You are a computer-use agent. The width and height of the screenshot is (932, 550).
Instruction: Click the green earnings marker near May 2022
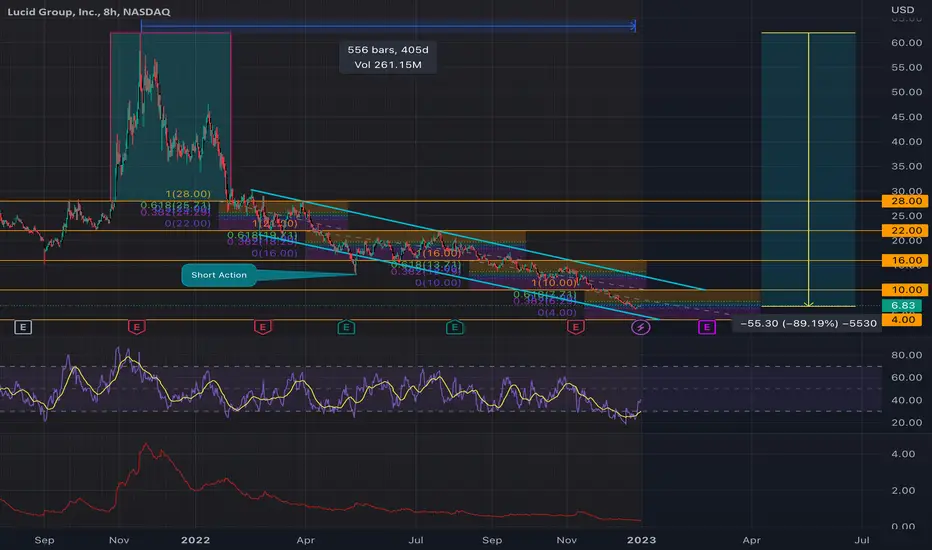point(347,327)
